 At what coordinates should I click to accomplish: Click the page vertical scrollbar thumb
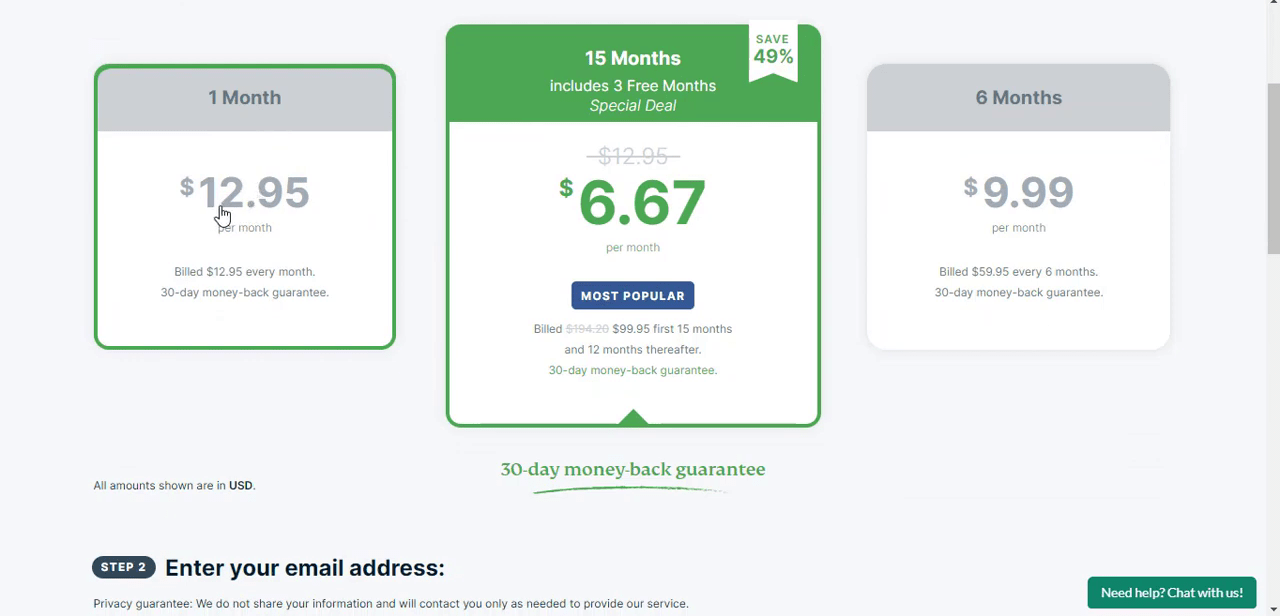1273,168
